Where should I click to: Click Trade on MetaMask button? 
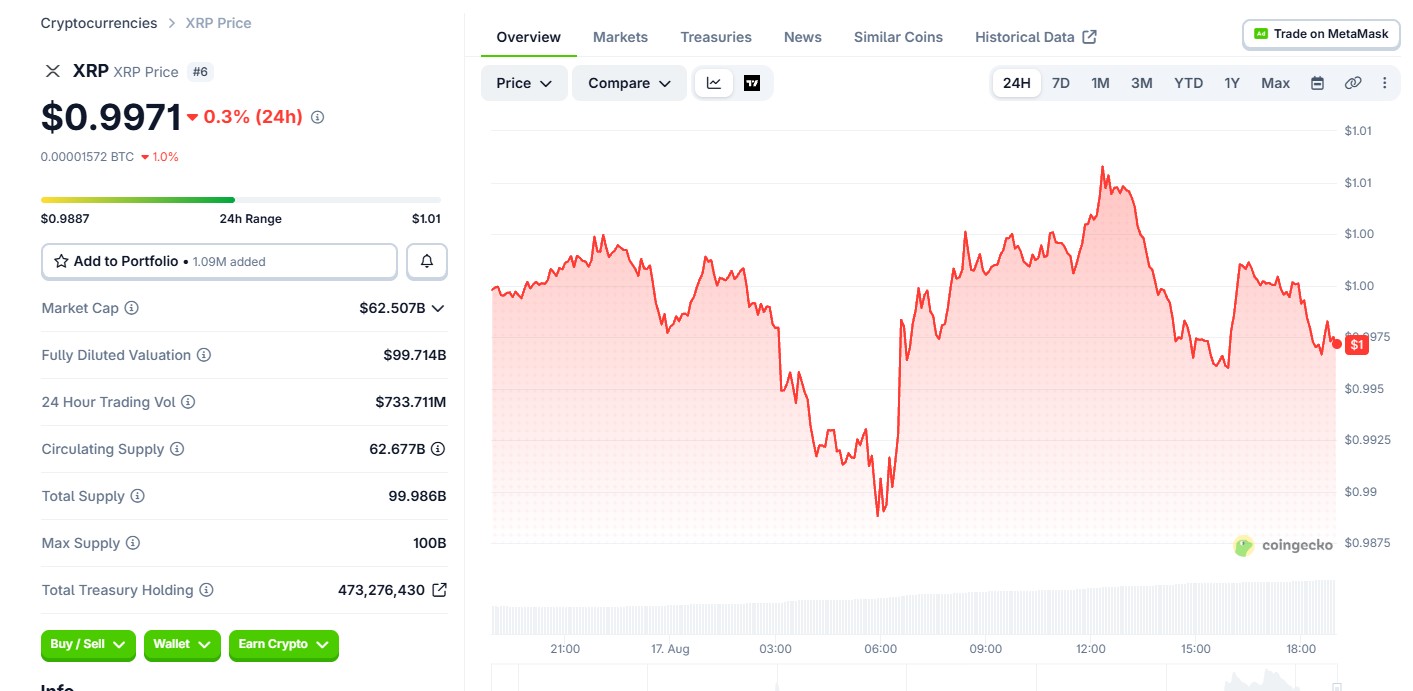[x=1321, y=34]
